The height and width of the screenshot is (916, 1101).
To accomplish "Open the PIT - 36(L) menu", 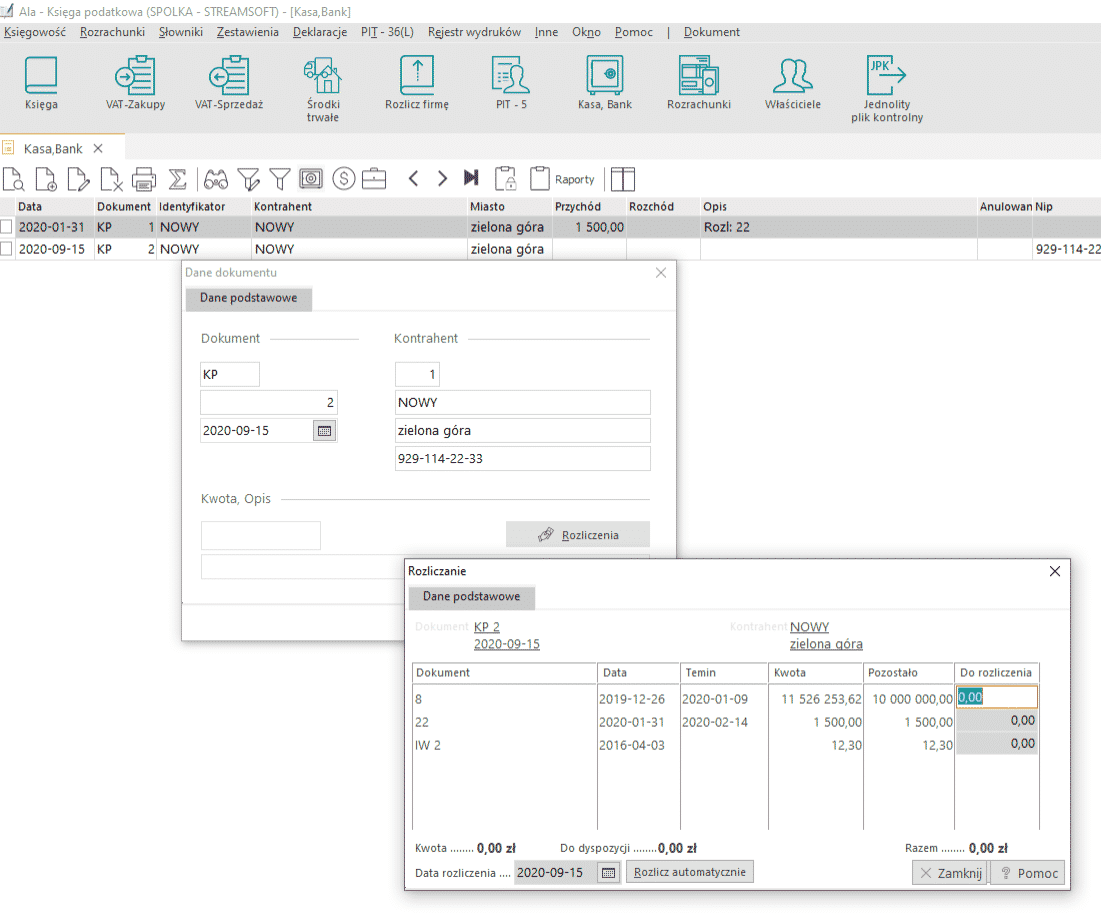I will click(387, 32).
